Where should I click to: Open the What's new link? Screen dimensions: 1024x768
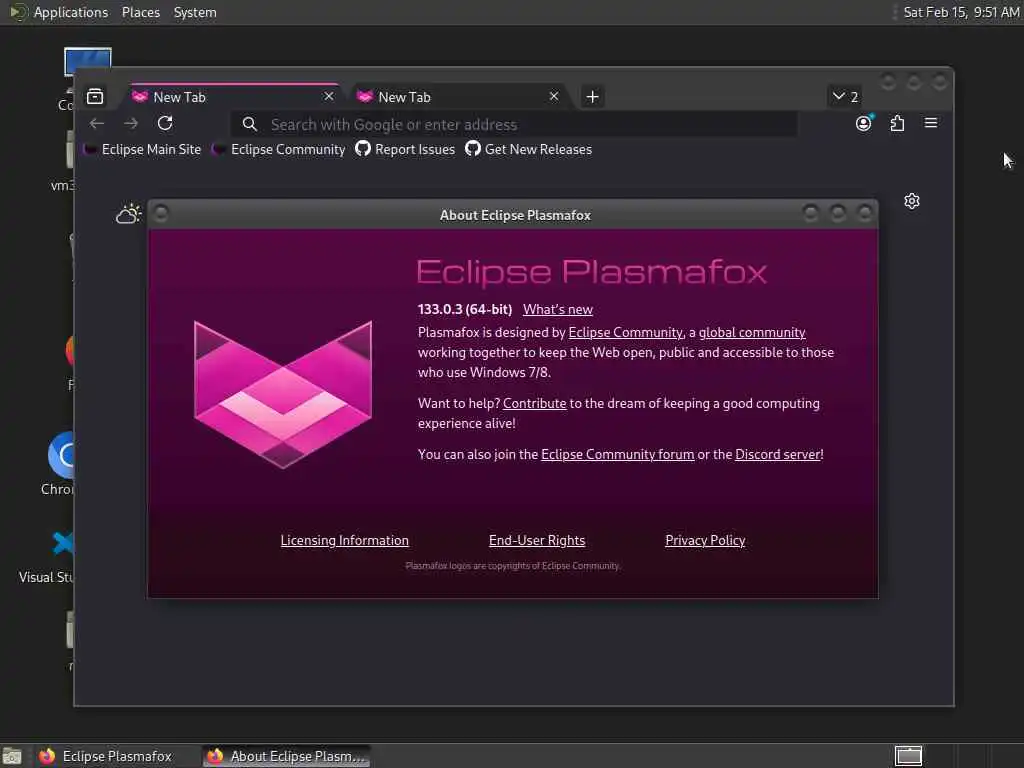[558, 310]
